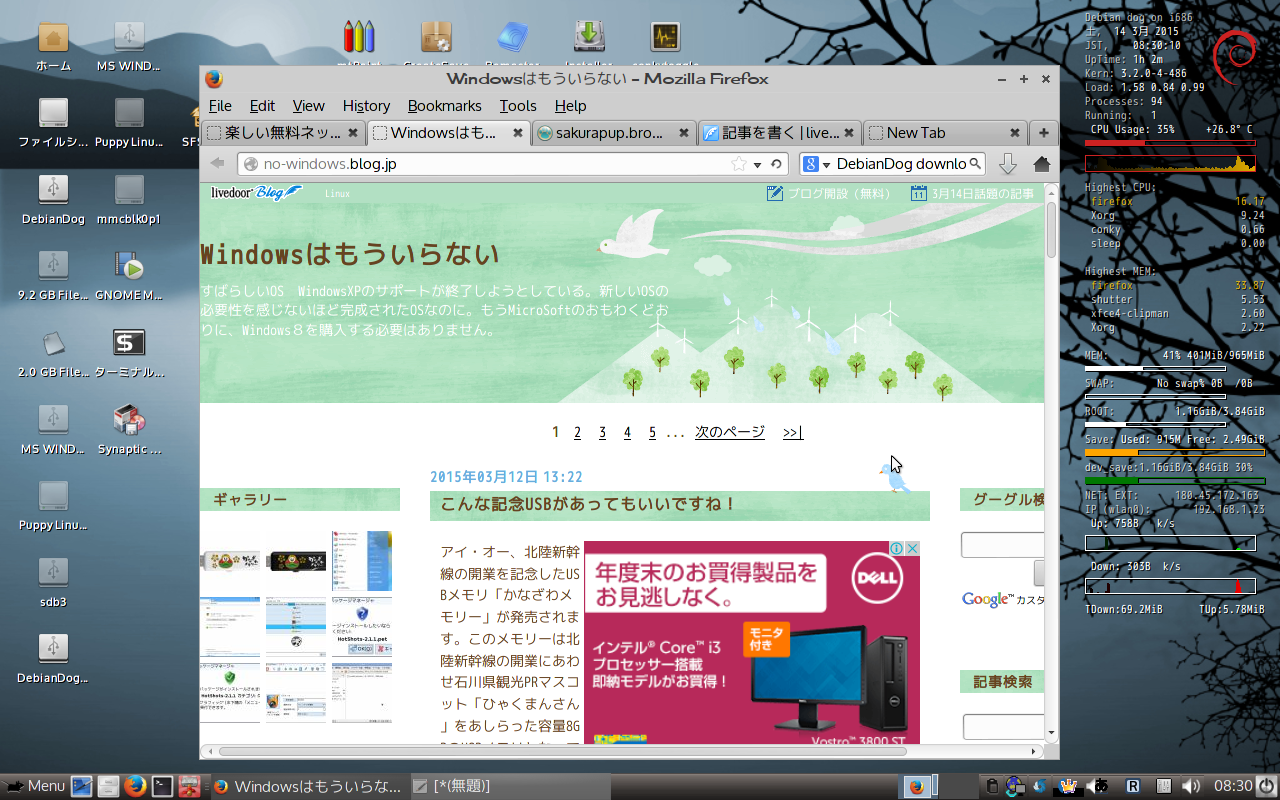
Task: Open the Bookmarks menu
Action: pos(444,106)
